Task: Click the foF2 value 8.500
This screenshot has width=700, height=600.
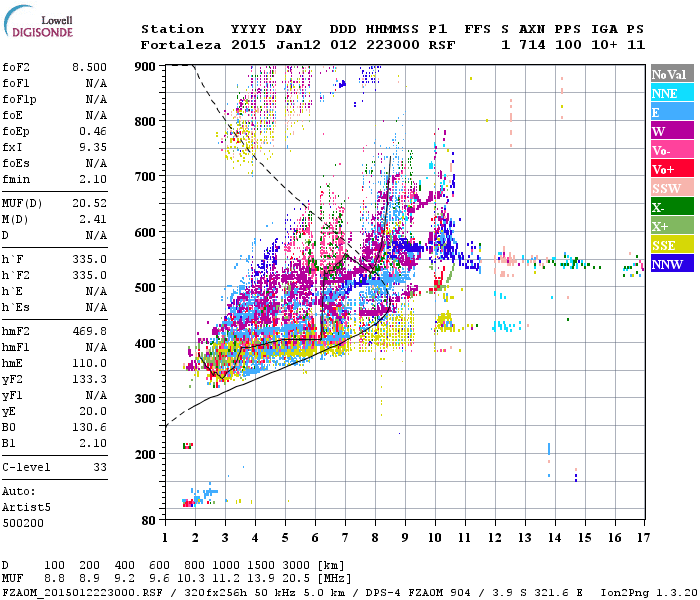Action: pyautogui.click(x=89, y=67)
